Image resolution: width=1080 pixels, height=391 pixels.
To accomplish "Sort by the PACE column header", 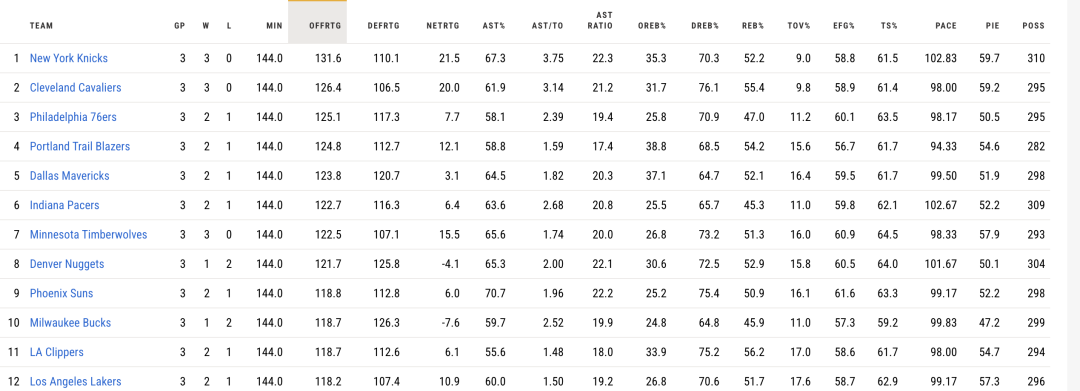I will 946,25.
